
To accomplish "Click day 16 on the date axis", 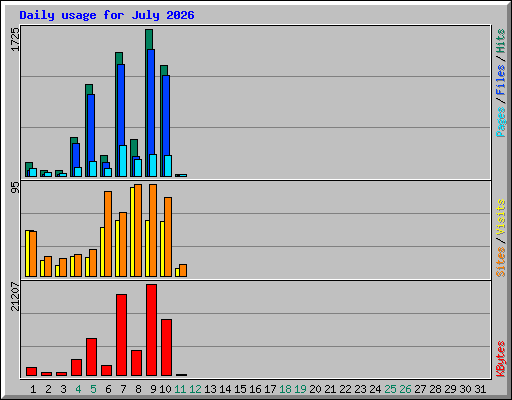I will (x=255, y=389).
